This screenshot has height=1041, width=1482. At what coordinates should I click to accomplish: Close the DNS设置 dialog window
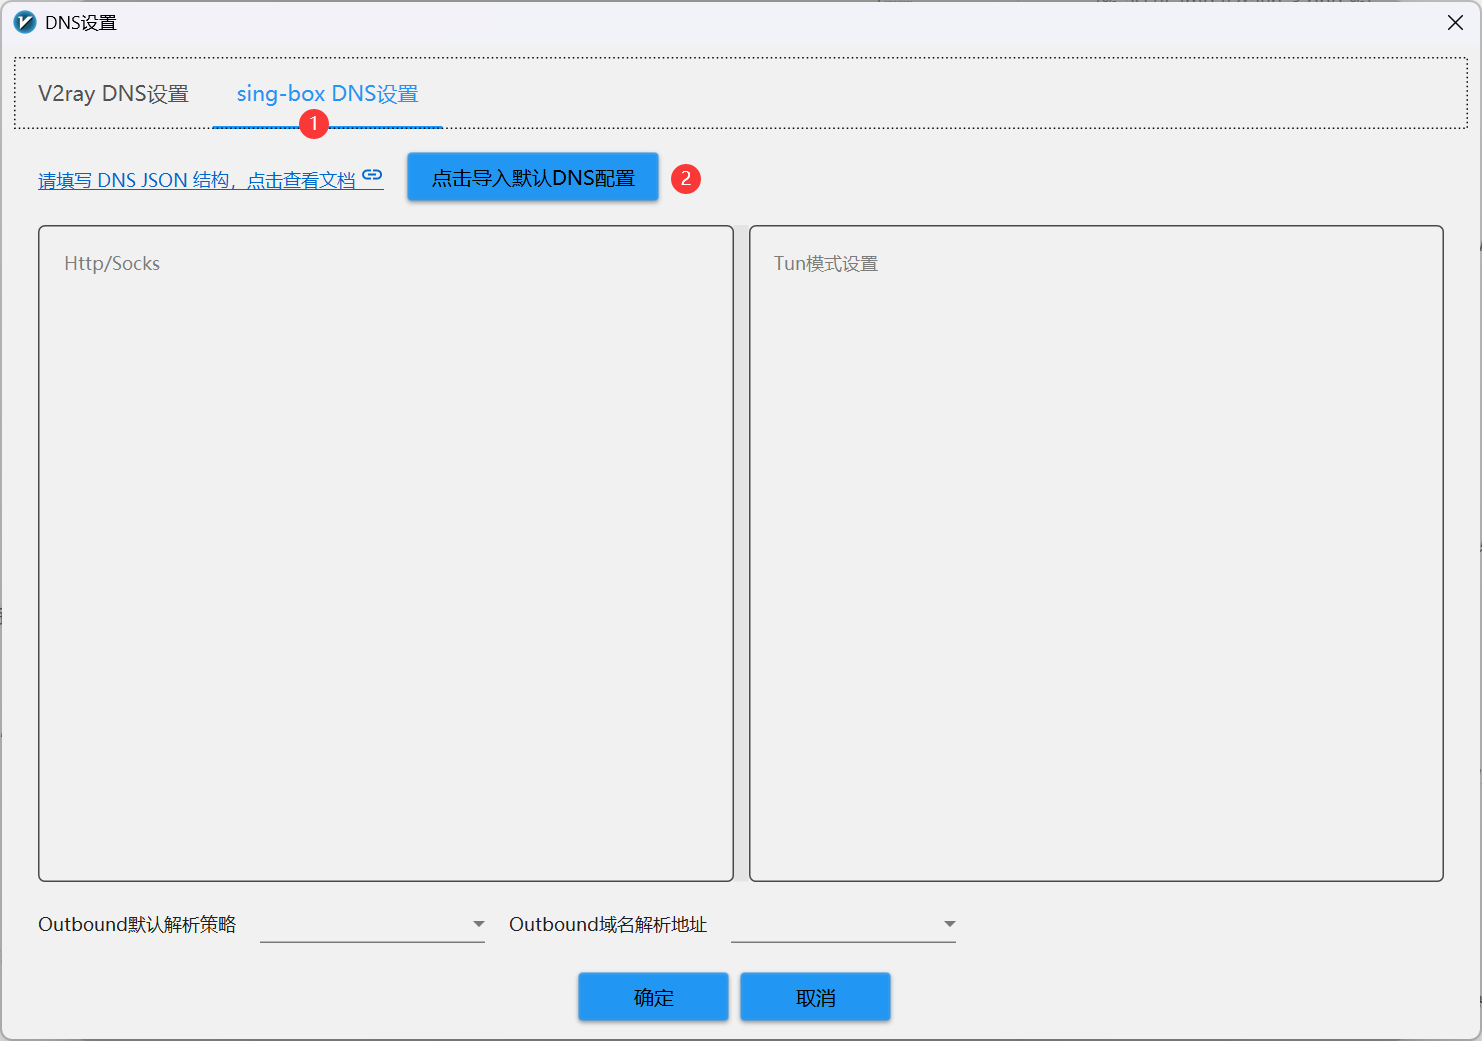click(1455, 22)
